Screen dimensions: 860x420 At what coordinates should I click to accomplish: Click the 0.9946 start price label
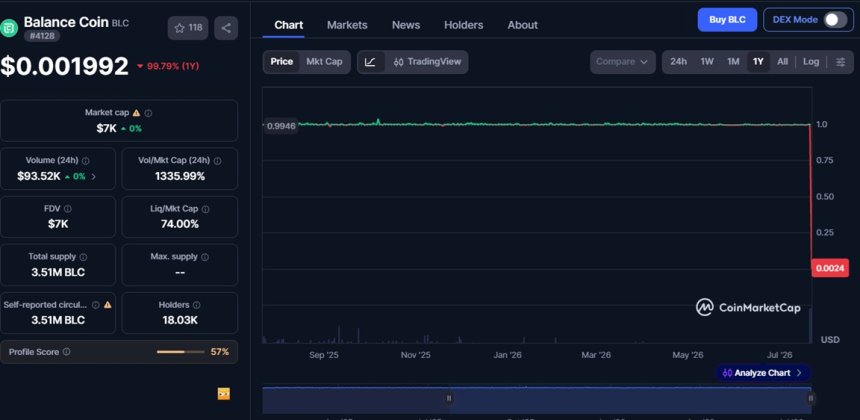tap(281, 126)
